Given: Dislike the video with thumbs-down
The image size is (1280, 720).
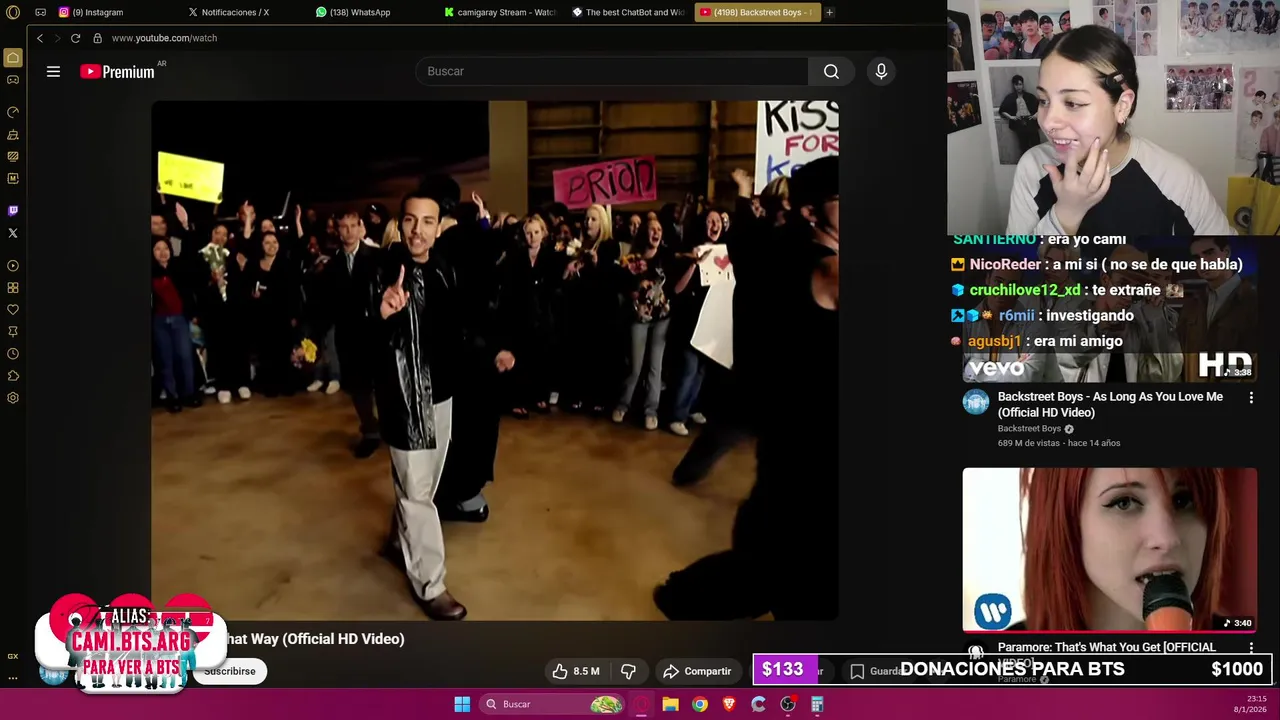Looking at the screenshot, I should (629, 671).
